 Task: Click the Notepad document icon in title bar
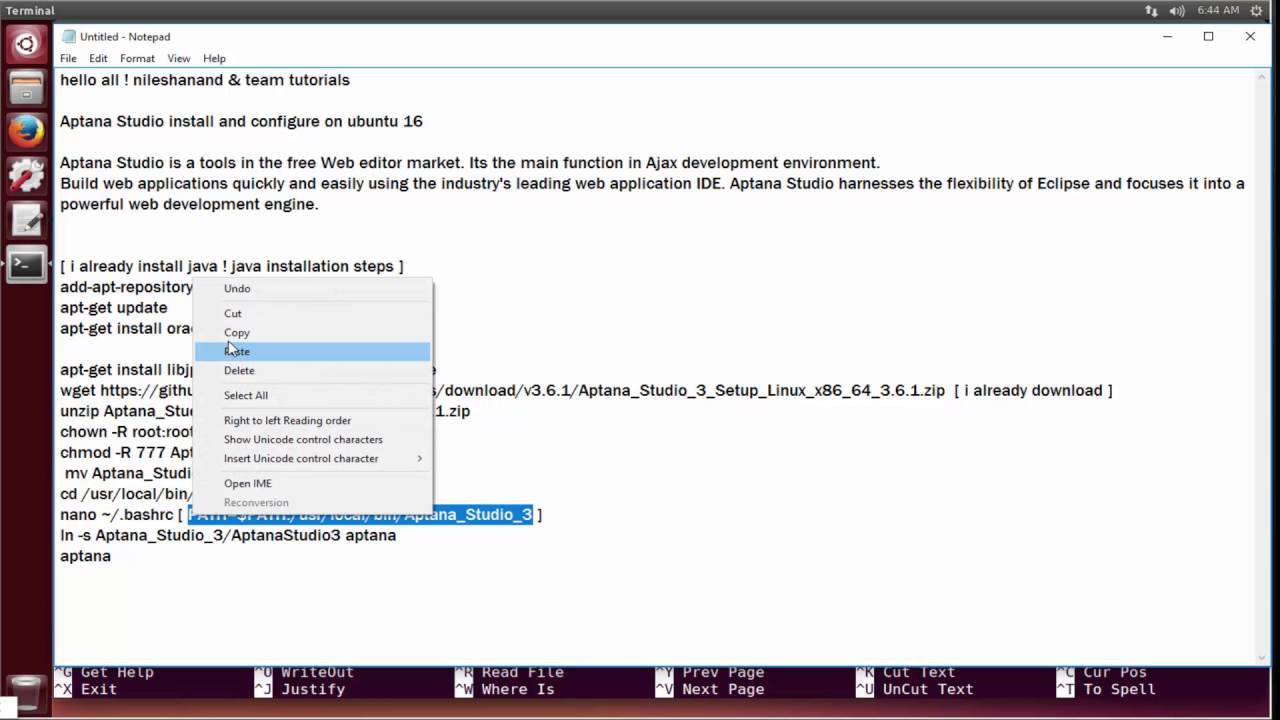click(x=68, y=36)
